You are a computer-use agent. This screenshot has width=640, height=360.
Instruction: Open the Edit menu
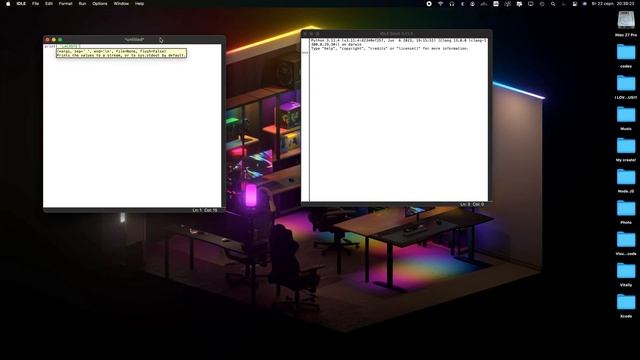tap(49, 4)
